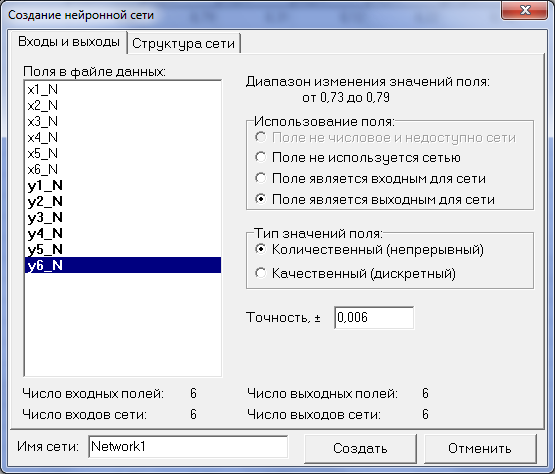Select field y1_N in the list
The height and width of the screenshot is (474, 555).
(123, 185)
